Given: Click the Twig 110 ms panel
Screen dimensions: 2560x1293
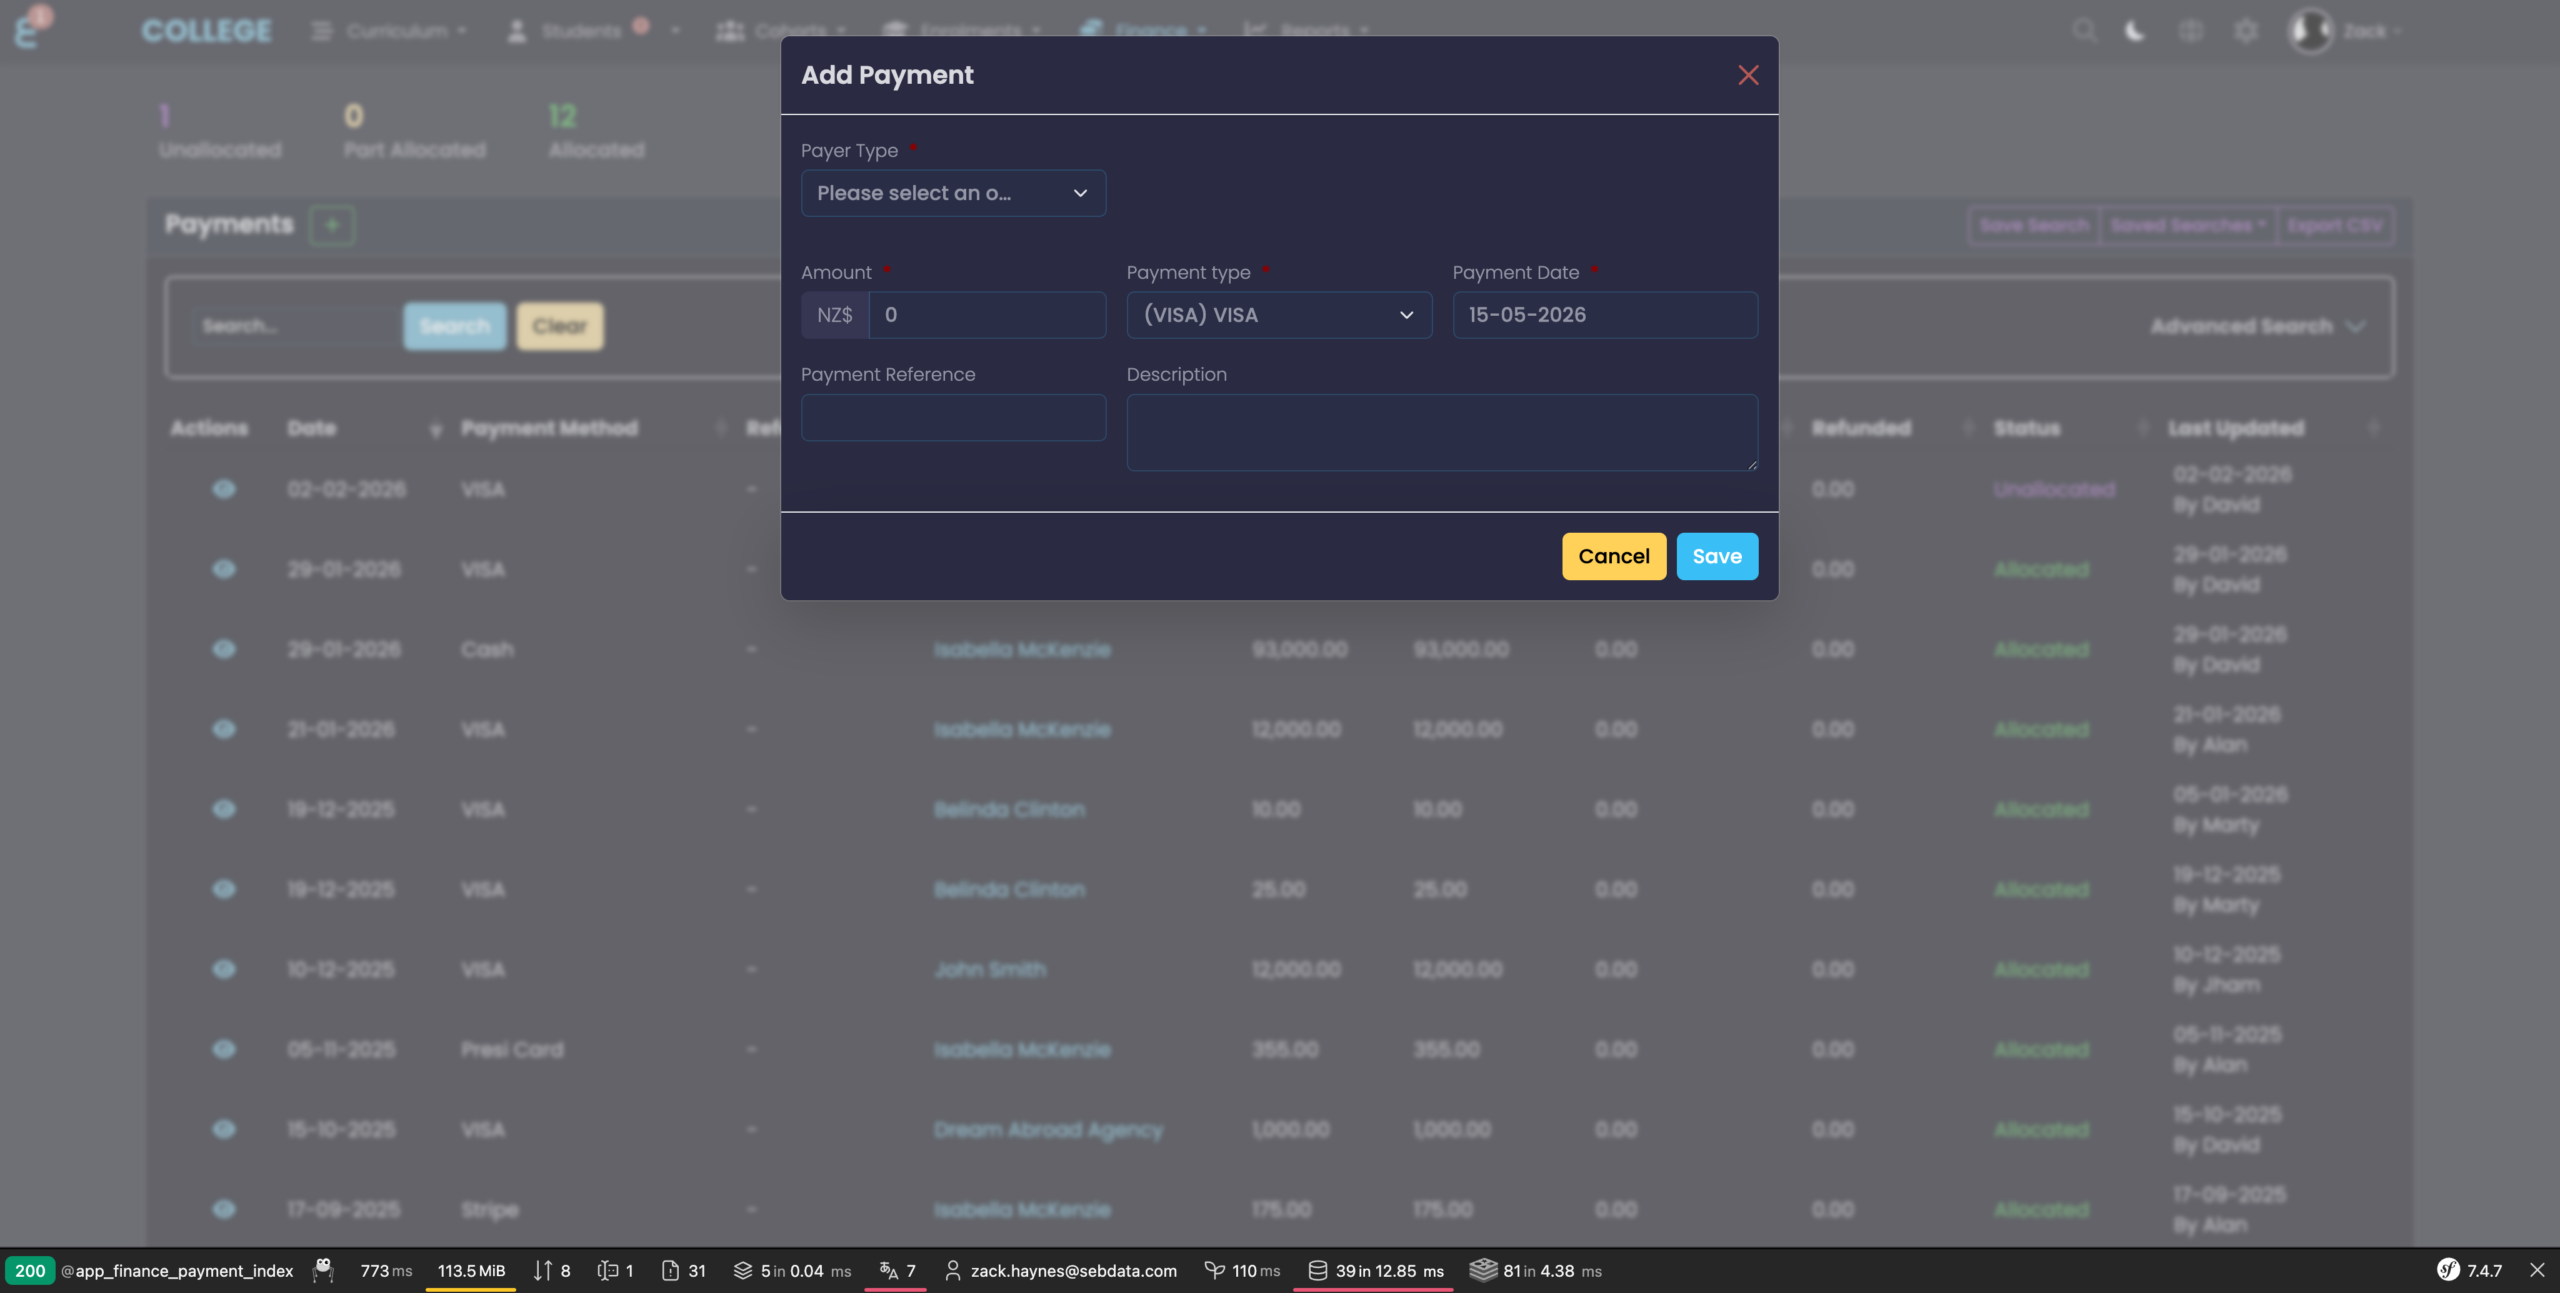Looking at the screenshot, I should [1242, 1270].
